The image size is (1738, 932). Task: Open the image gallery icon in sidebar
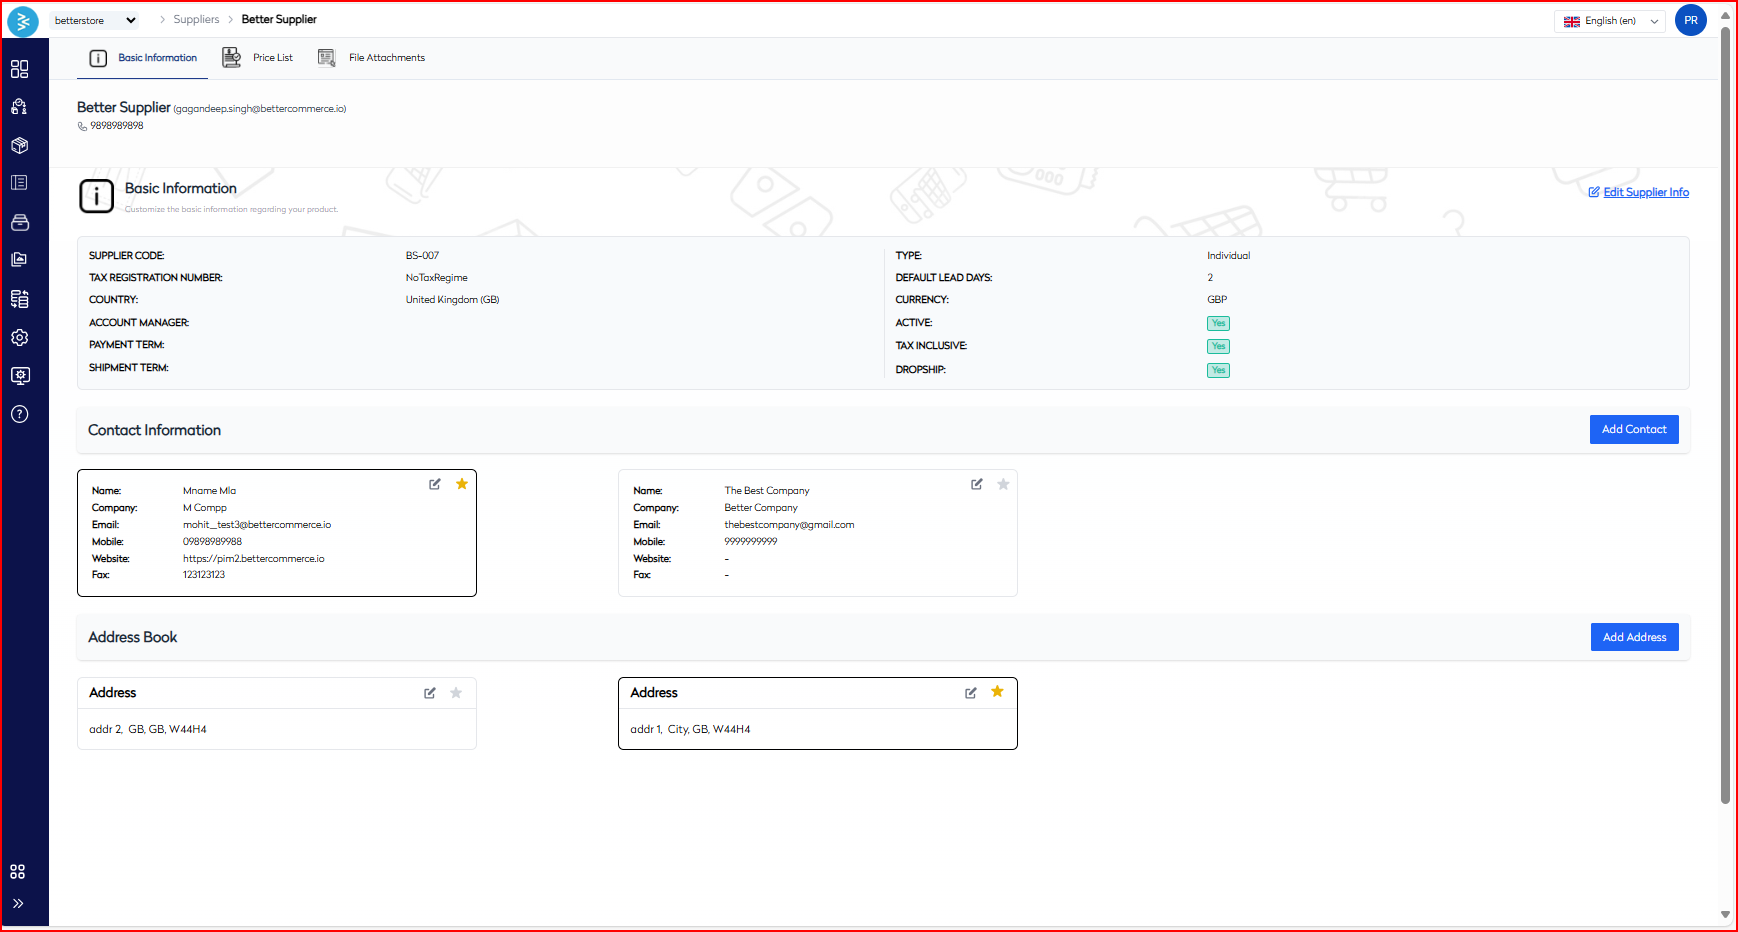pyautogui.click(x=19, y=260)
